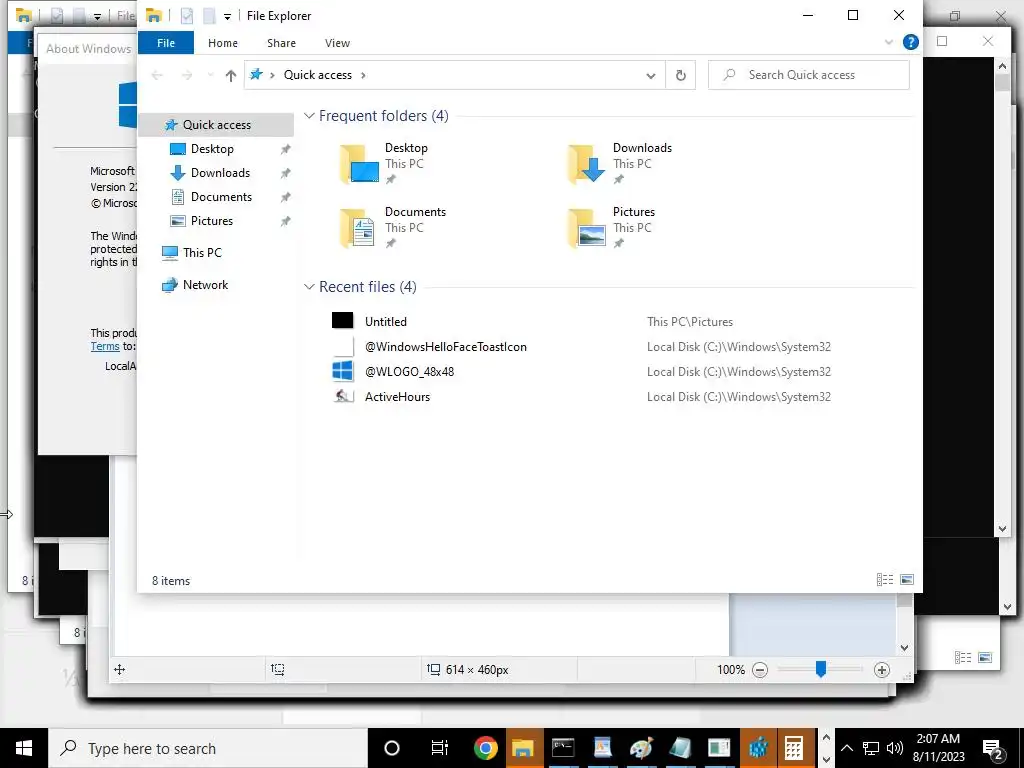Click the Forward arrow in File Explorer

click(187, 75)
